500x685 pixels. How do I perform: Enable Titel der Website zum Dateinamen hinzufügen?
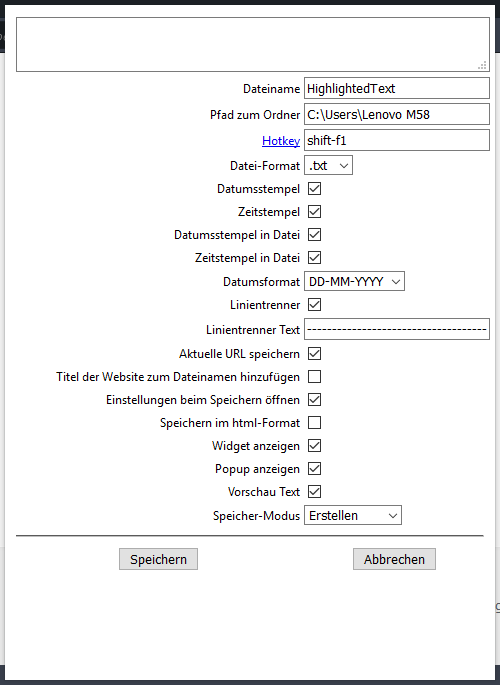314,377
